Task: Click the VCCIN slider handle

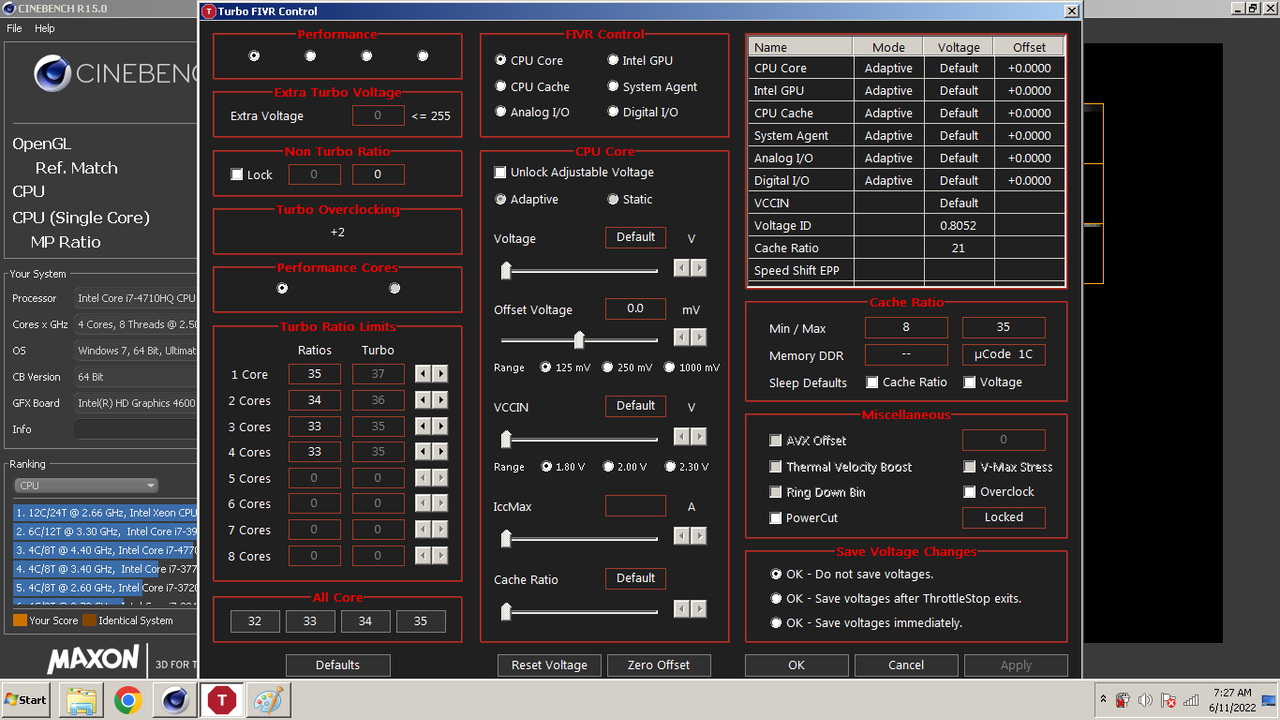Action: point(506,439)
